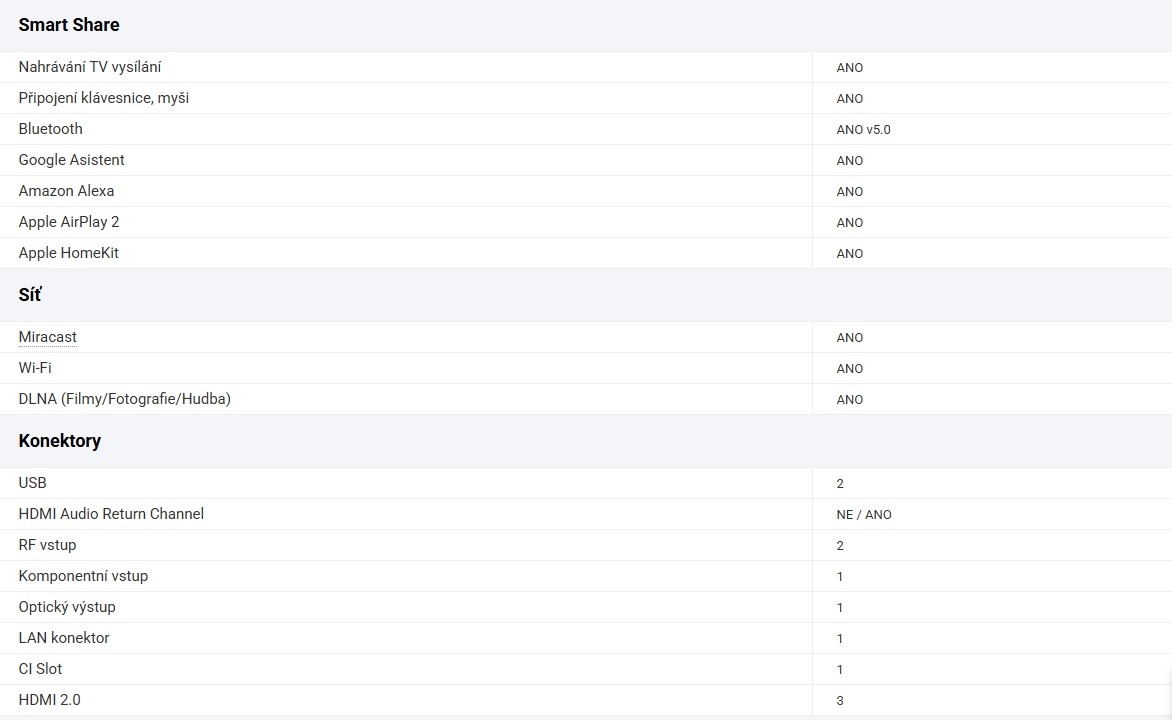The width and height of the screenshot is (1172, 720).
Task: Click the Komponentní vstup label
Action: (x=84, y=576)
